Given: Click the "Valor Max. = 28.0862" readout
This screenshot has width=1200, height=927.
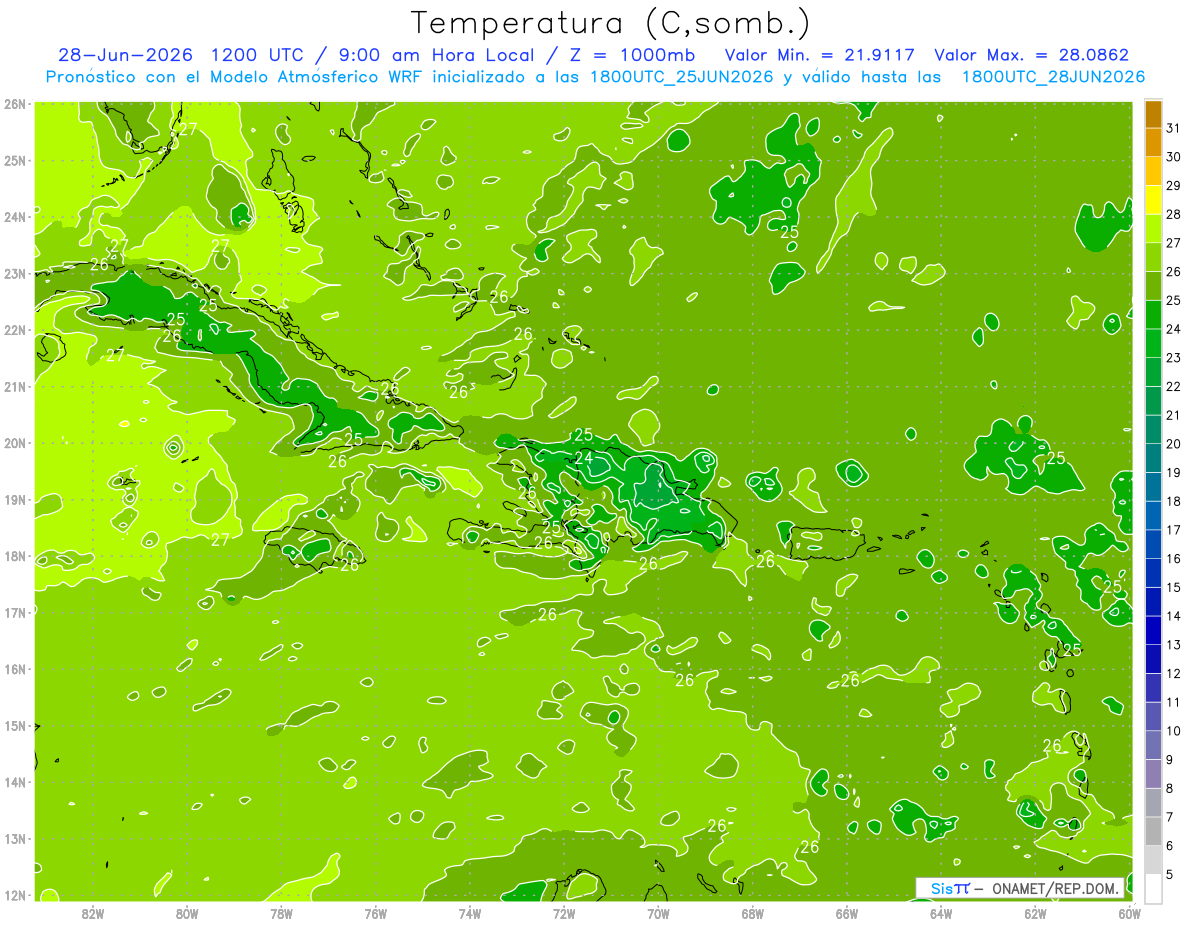Looking at the screenshot, I should tap(1031, 55).
